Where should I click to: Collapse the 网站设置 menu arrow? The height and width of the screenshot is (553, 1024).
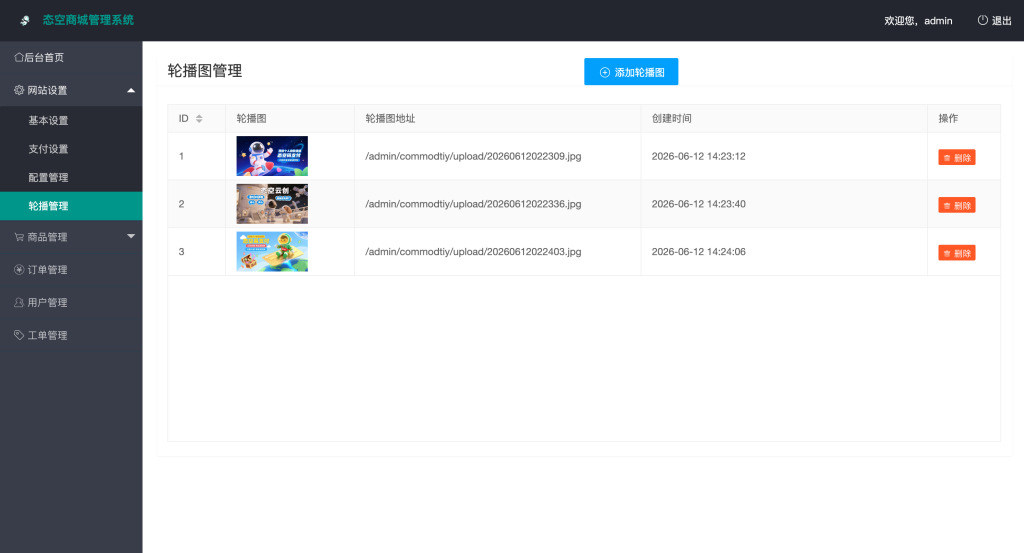[x=131, y=90]
